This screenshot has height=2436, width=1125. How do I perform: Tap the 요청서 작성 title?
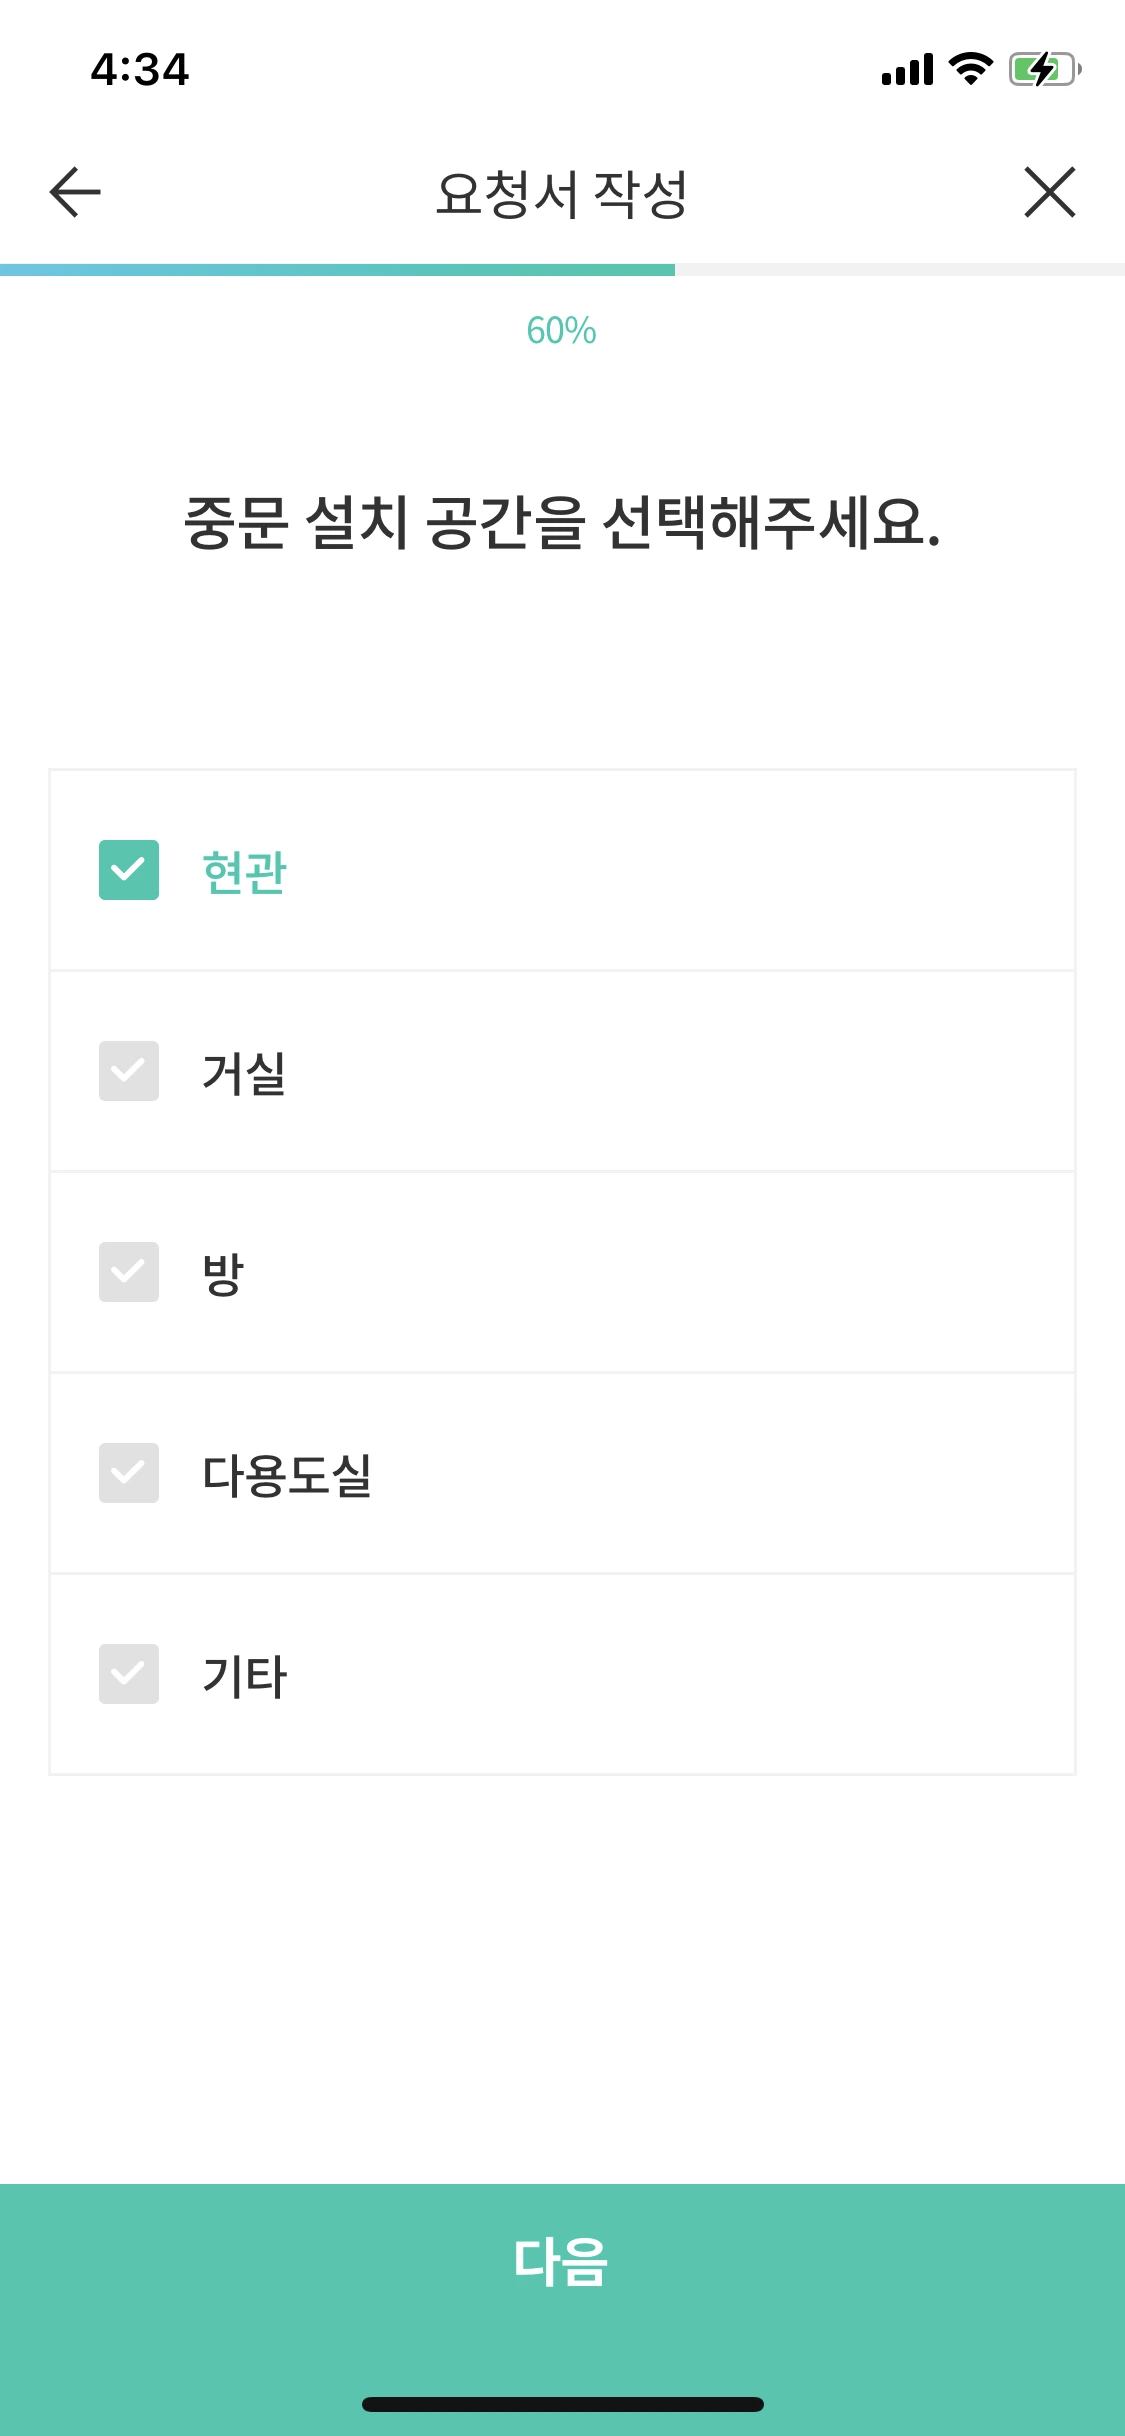(562, 191)
